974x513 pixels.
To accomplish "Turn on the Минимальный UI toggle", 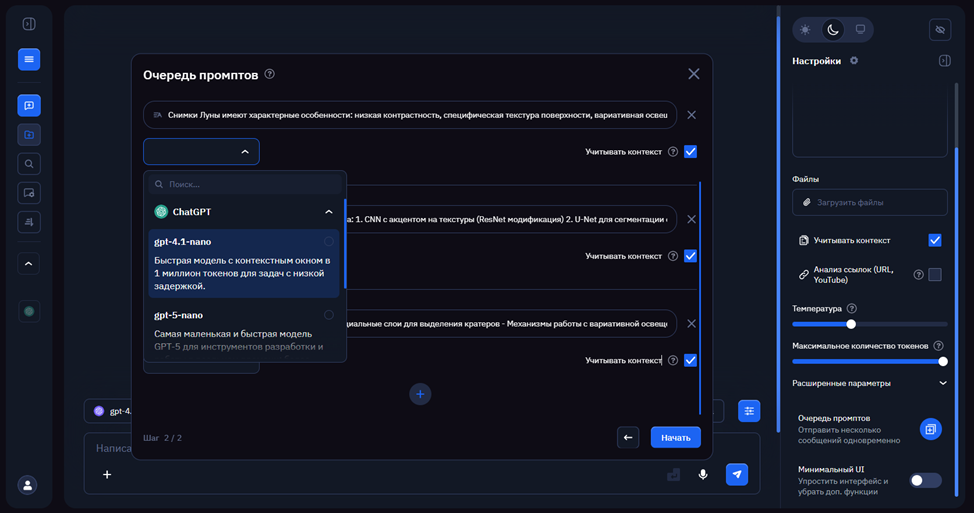I will pyautogui.click(x=925, y=481).
